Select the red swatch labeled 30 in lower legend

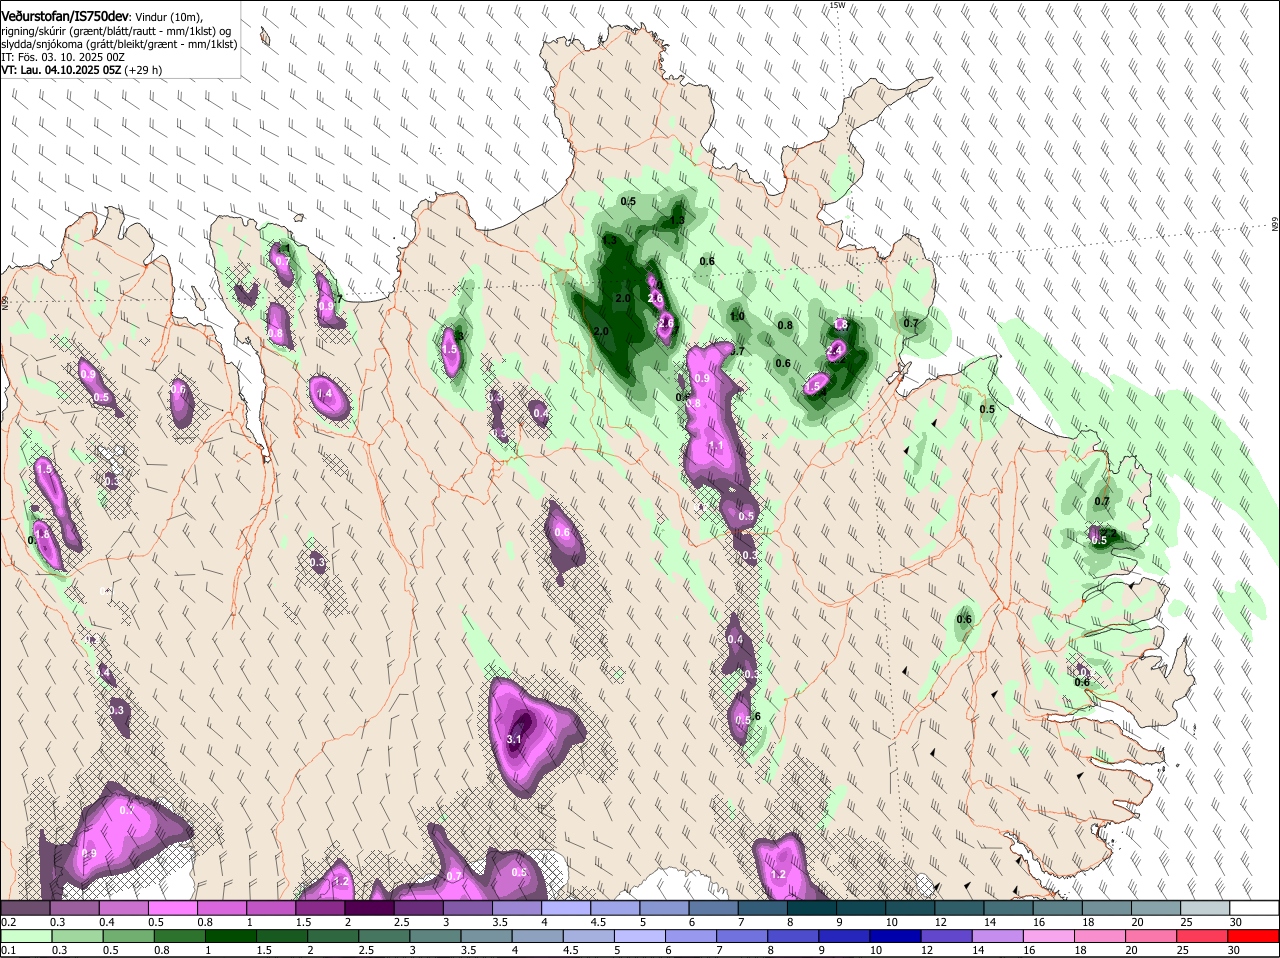(x=1254, y=936)
